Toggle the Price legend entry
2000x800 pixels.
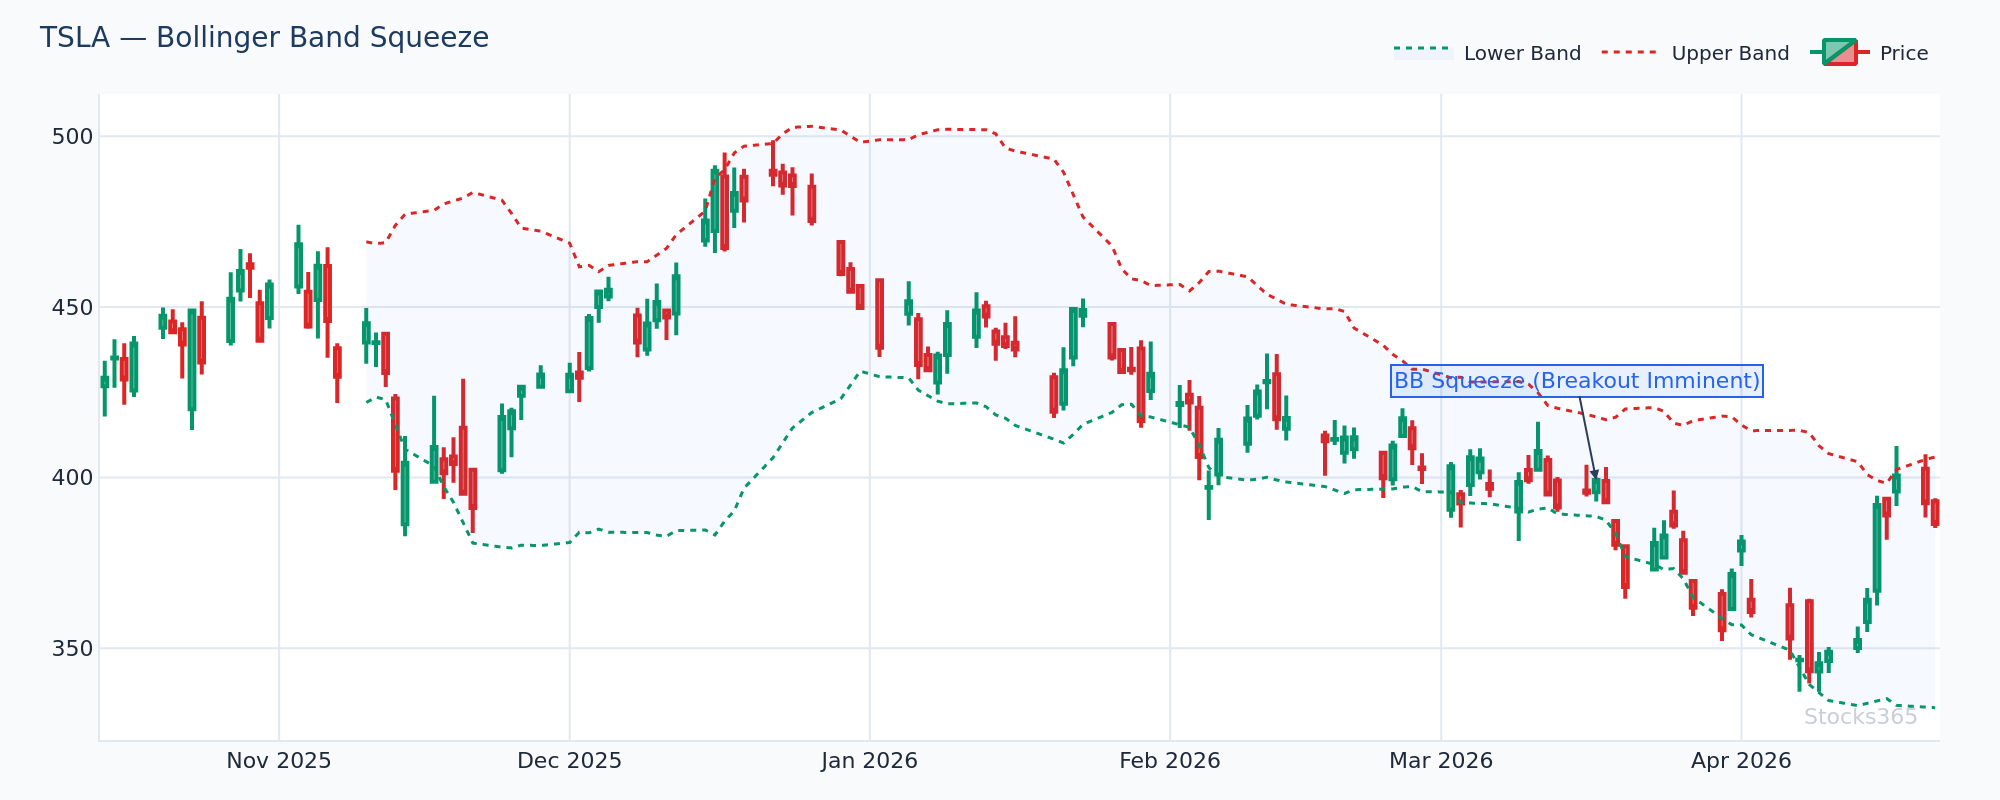click(x=1869, y=53)
